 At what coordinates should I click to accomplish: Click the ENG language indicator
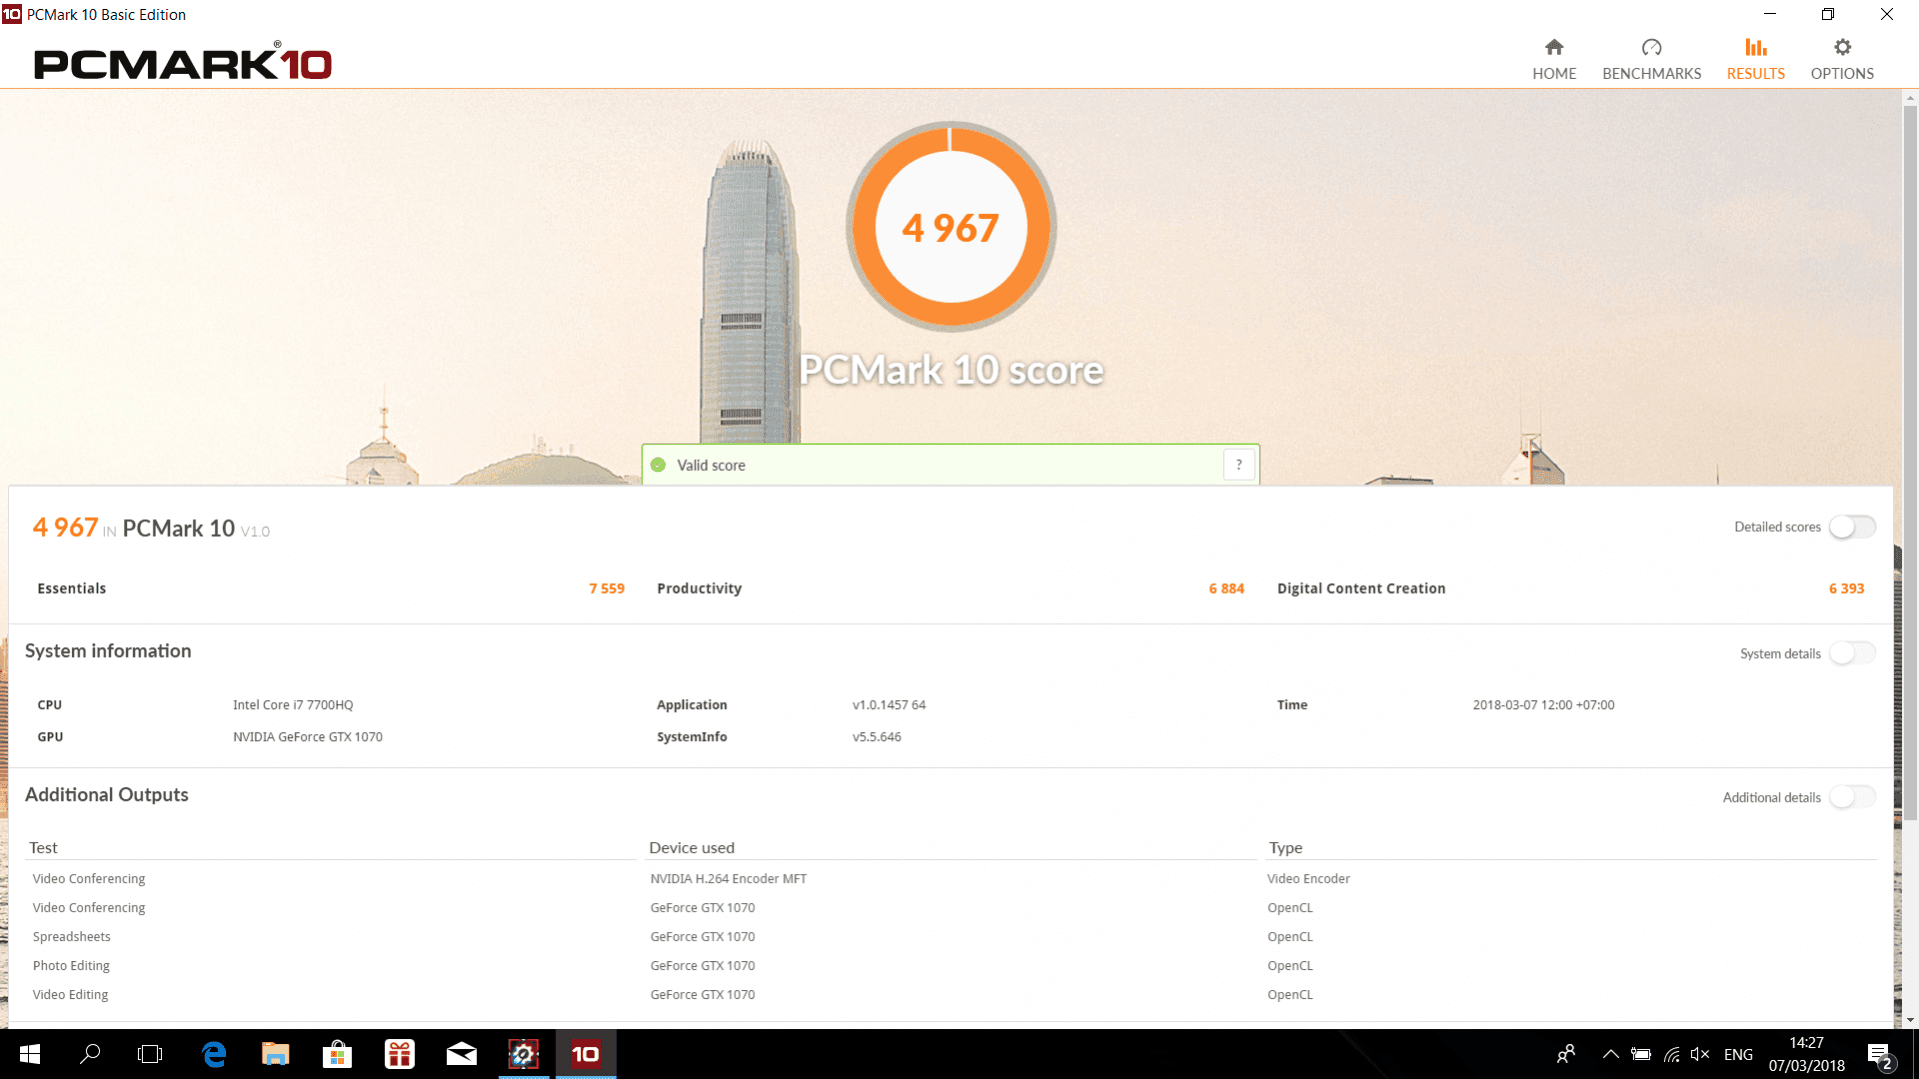[1738, 1054]
